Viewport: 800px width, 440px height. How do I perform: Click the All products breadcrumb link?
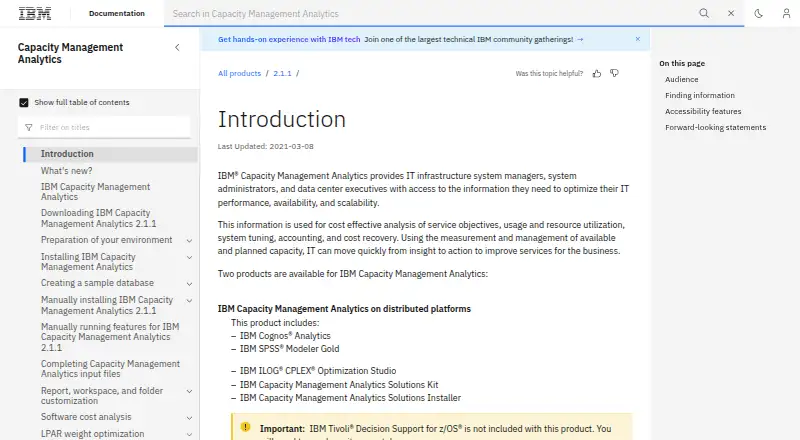coord(239,74)
